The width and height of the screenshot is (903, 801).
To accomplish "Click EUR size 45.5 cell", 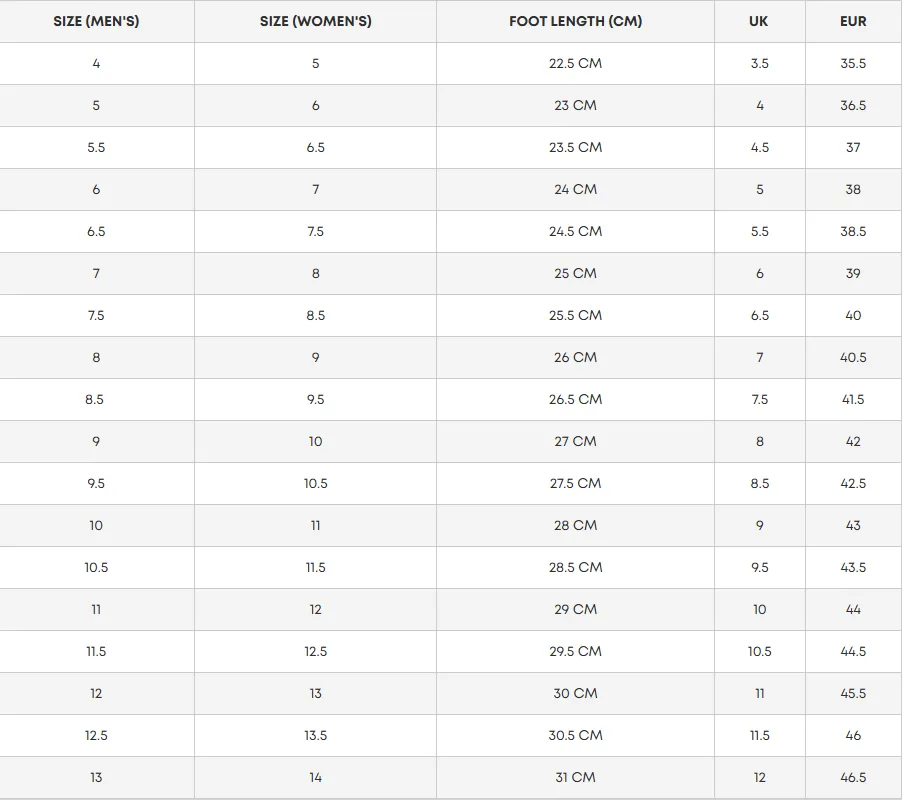I will (853, 694).
